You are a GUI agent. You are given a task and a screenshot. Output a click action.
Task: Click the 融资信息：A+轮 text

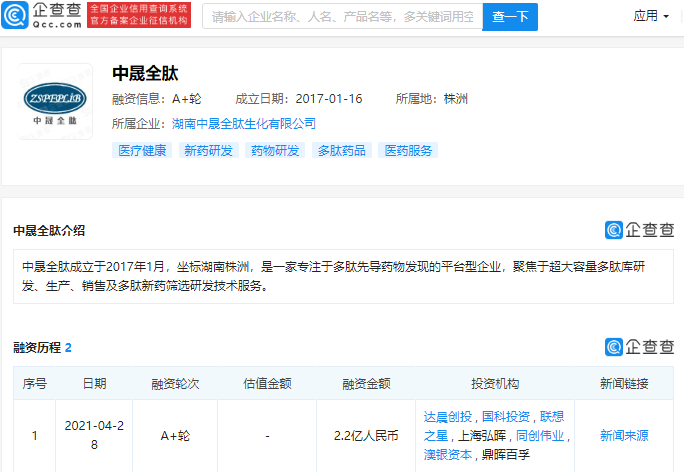pyautogui.click(x=157, y=99)
